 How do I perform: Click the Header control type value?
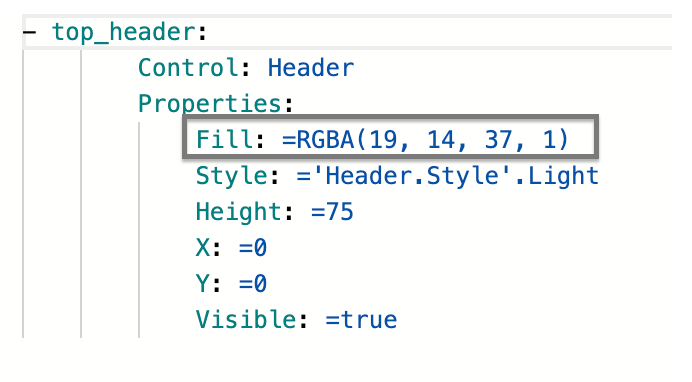[x=311, y=68]
